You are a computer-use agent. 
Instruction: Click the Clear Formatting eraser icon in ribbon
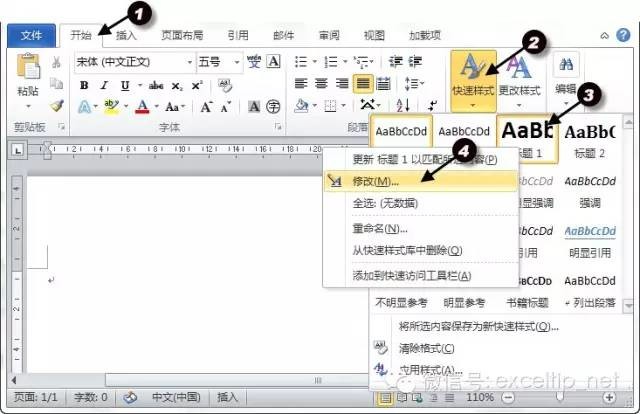point(224,85)
